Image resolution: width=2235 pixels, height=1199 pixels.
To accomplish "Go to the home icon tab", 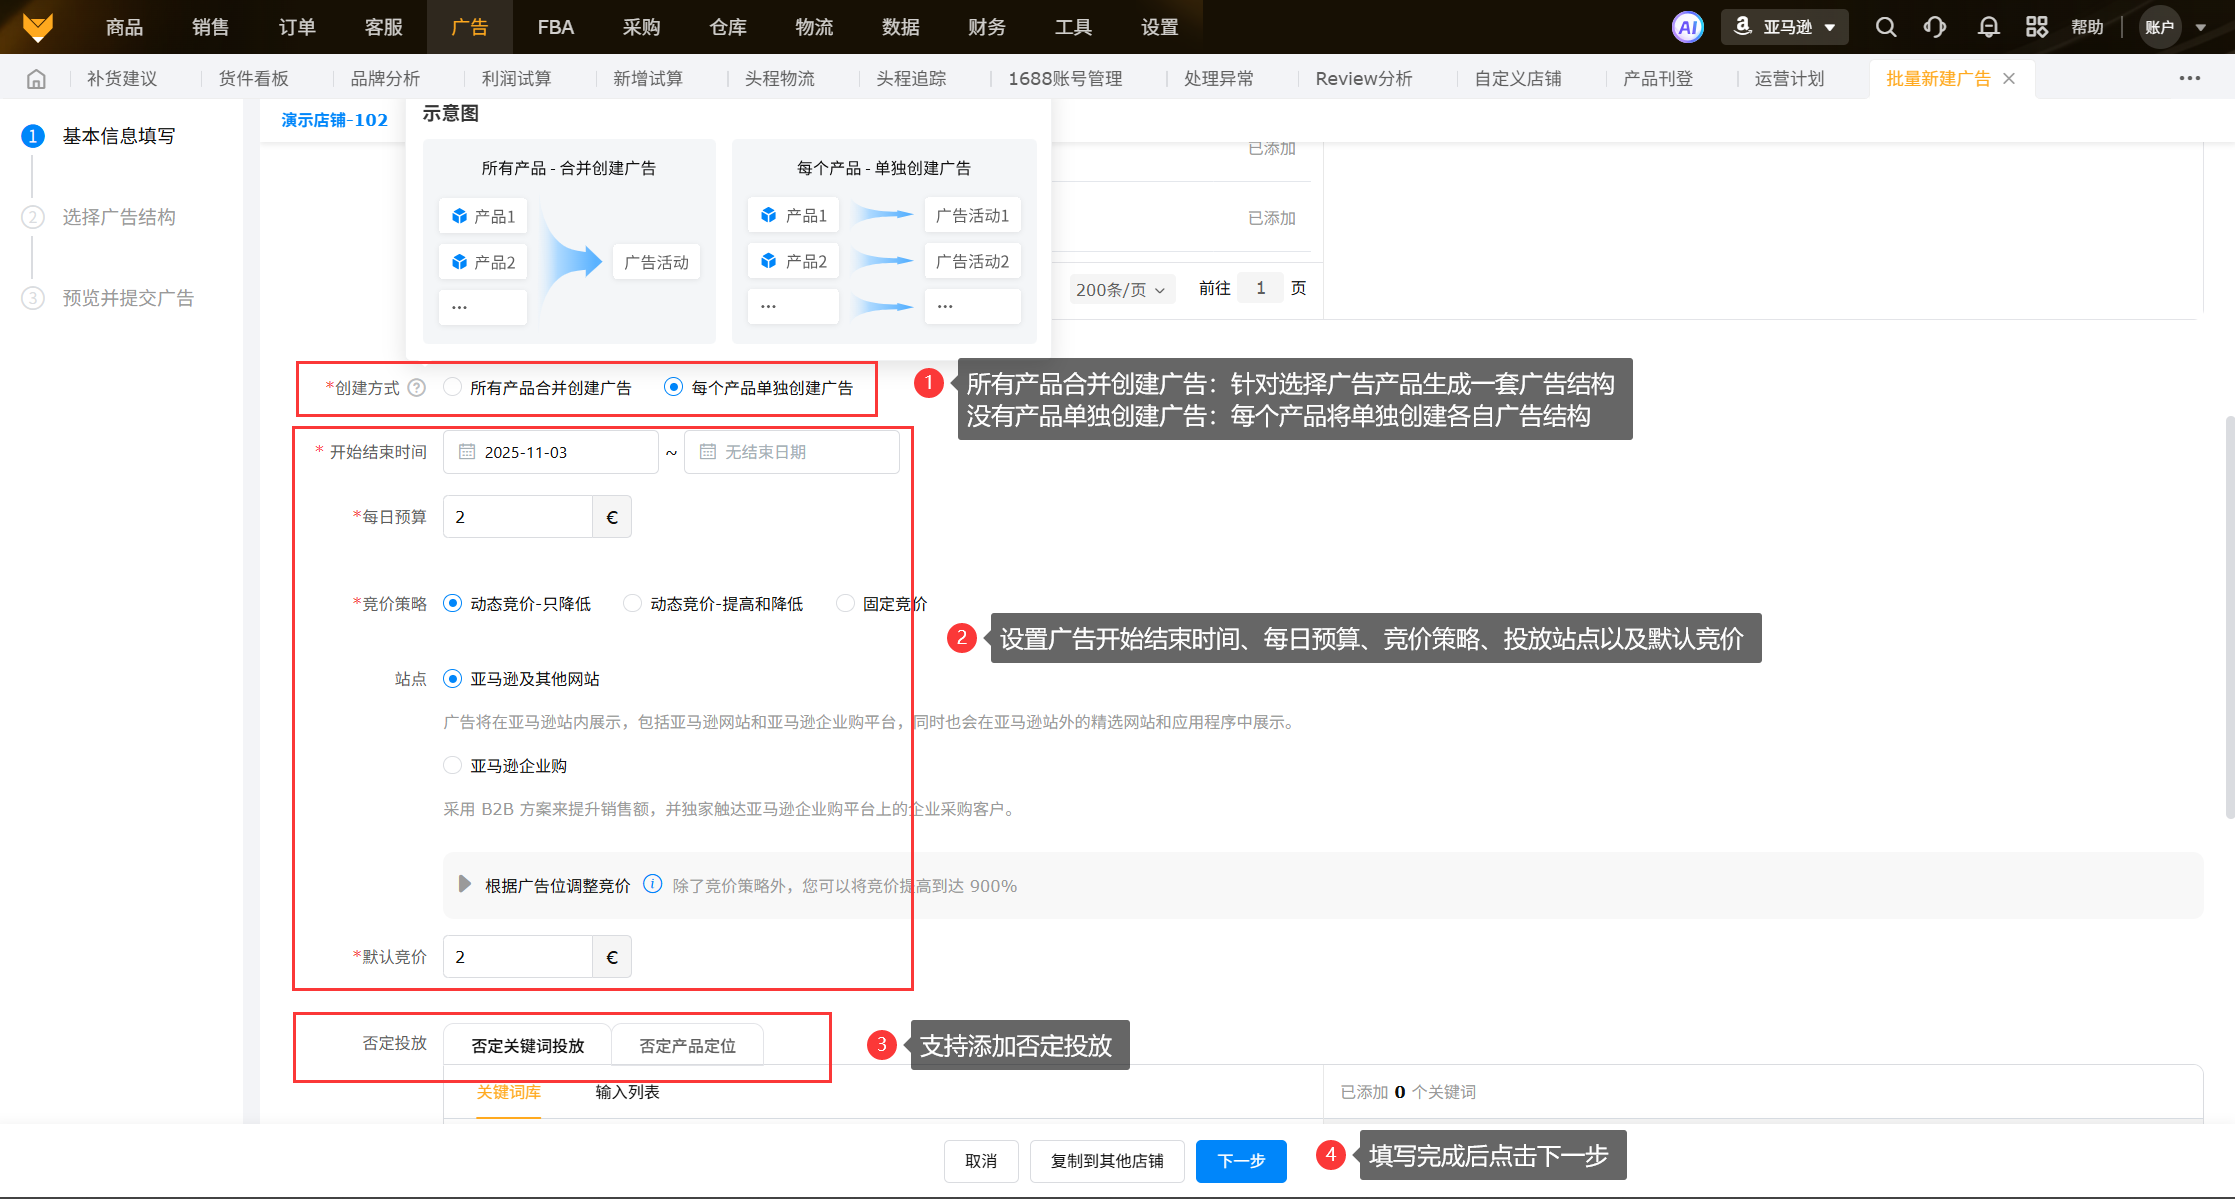I will (36, 79).
